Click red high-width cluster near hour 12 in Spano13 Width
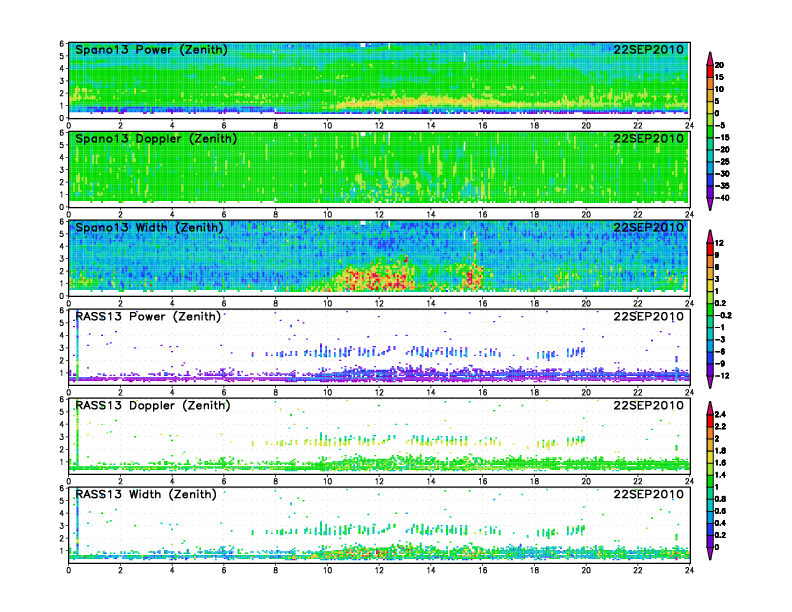 (x=376, y=277)
